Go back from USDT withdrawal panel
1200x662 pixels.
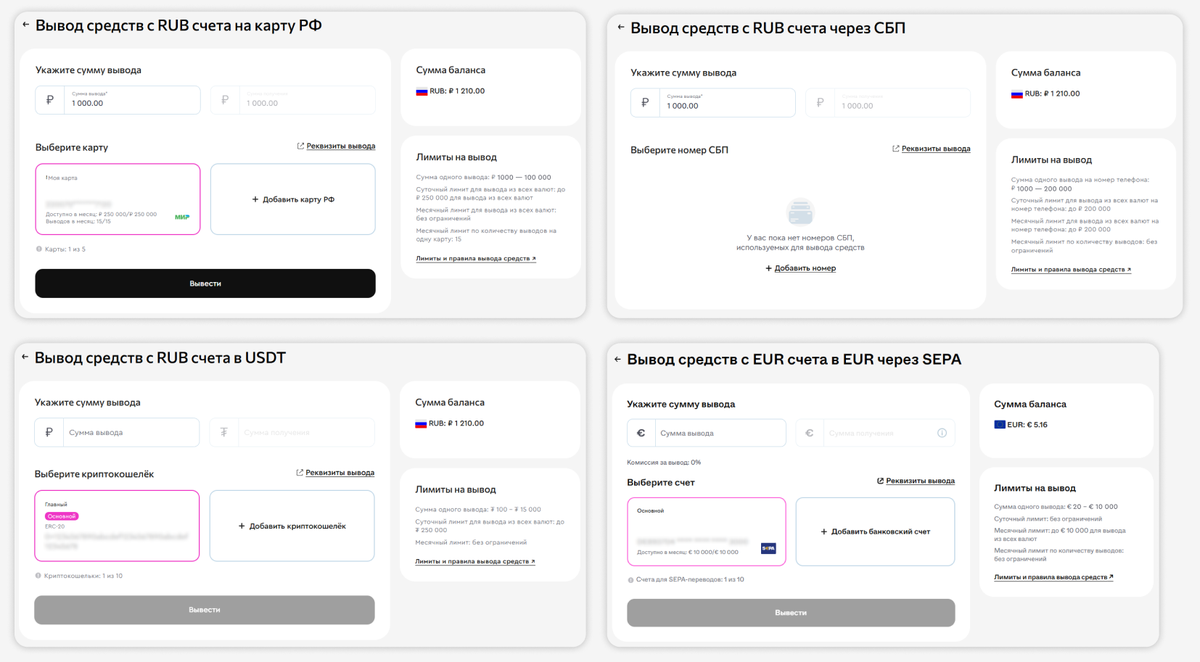coord(25,357)
